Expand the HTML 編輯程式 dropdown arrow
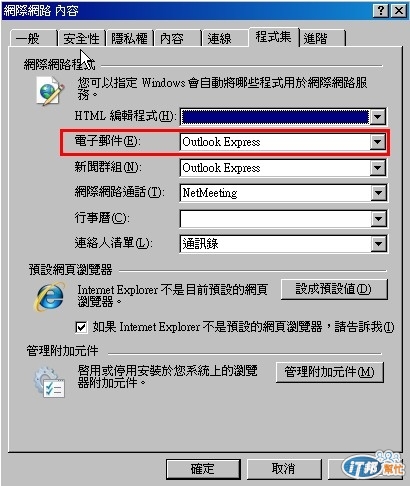The height and width of the screenshot is (486, 410). click(x=377, y=117)
